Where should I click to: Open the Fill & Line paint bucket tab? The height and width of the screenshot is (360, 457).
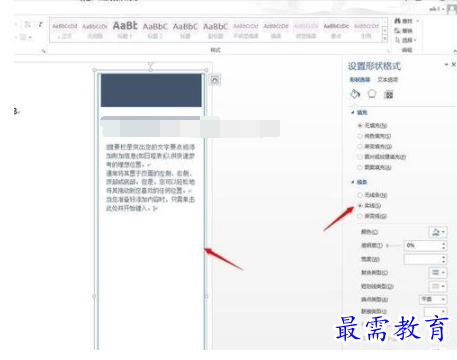point(355,94)
